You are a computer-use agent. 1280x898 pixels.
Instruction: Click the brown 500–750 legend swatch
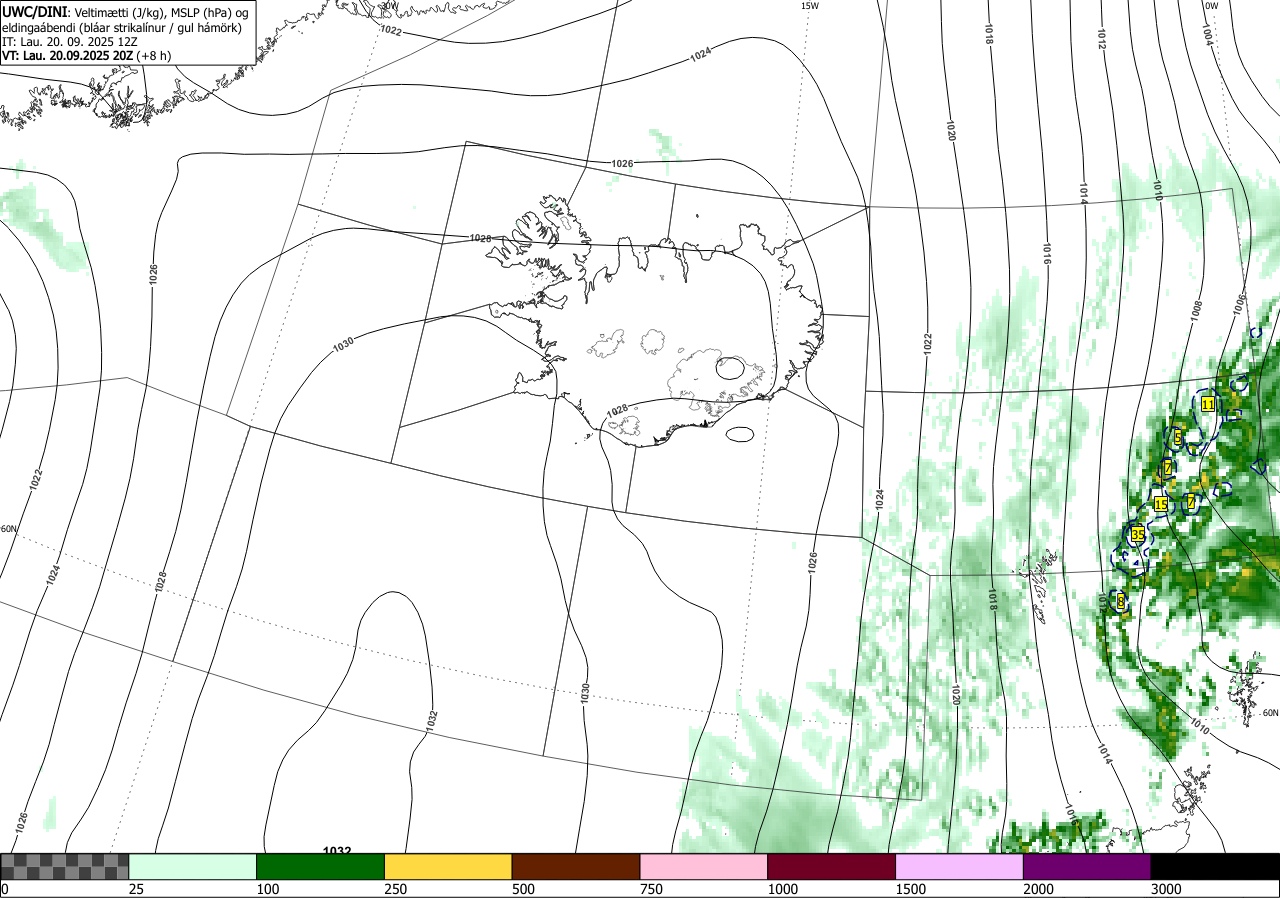click(x=576, y=866)
